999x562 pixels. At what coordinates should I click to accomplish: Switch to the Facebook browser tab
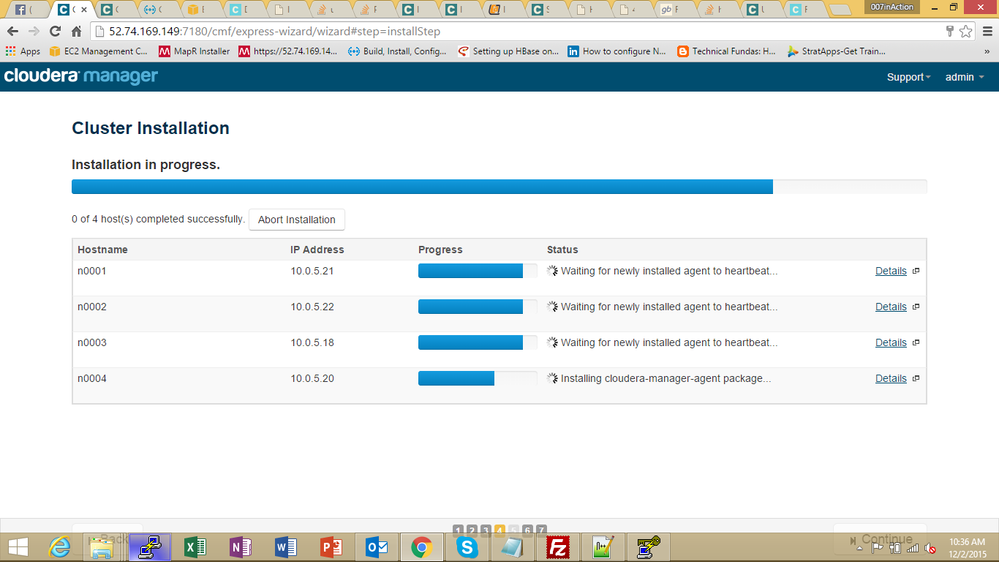point(24,10)
